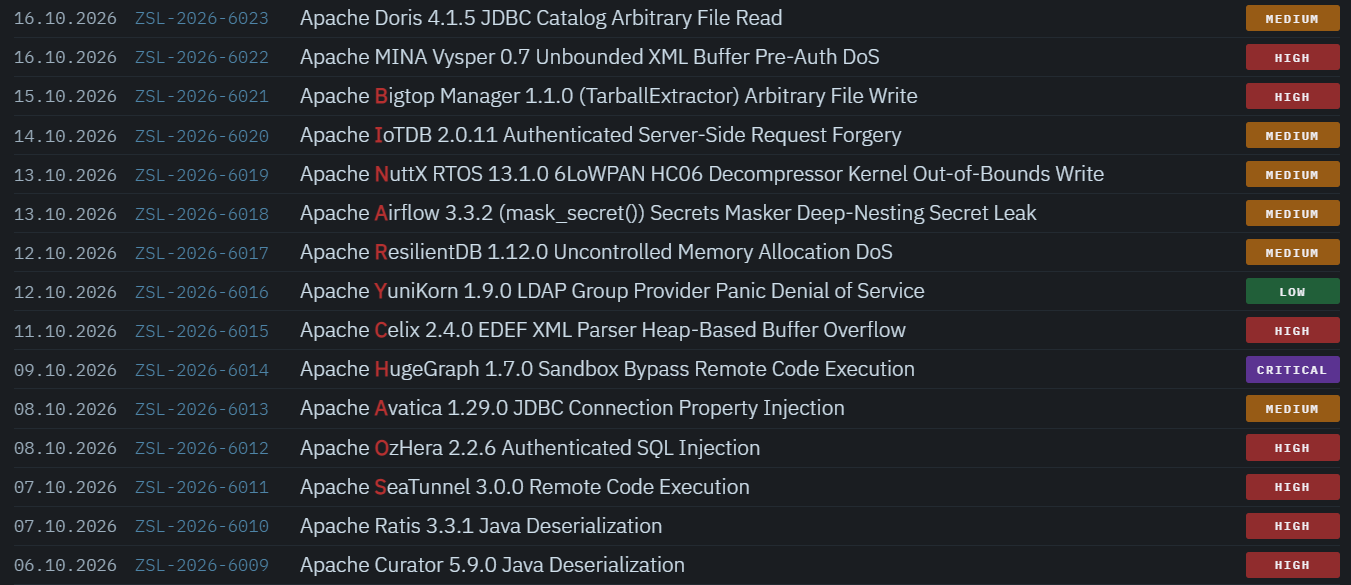
Task: Open advisory ID ZSL-2026-6021
Action: (202, 97)
